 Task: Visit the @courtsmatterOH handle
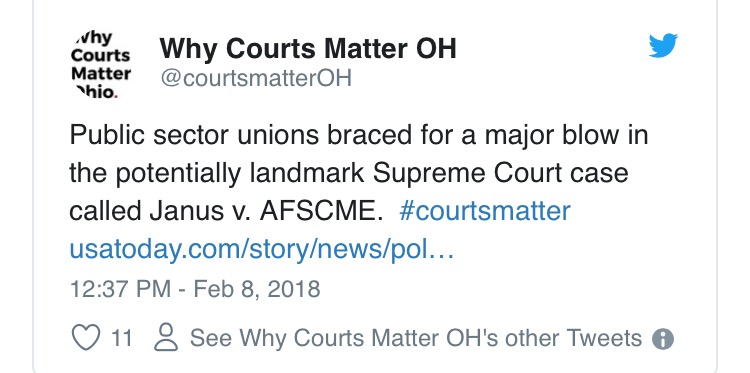pyautogui.click(x=256, y=78)
